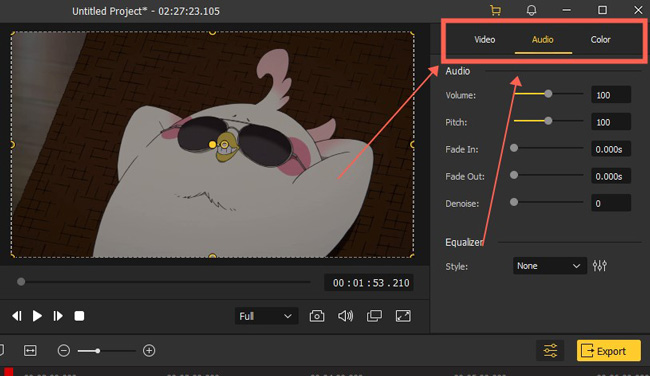650x376 pixels.
Task: Click the Fade Out slider handle
Action: [514, 175]
